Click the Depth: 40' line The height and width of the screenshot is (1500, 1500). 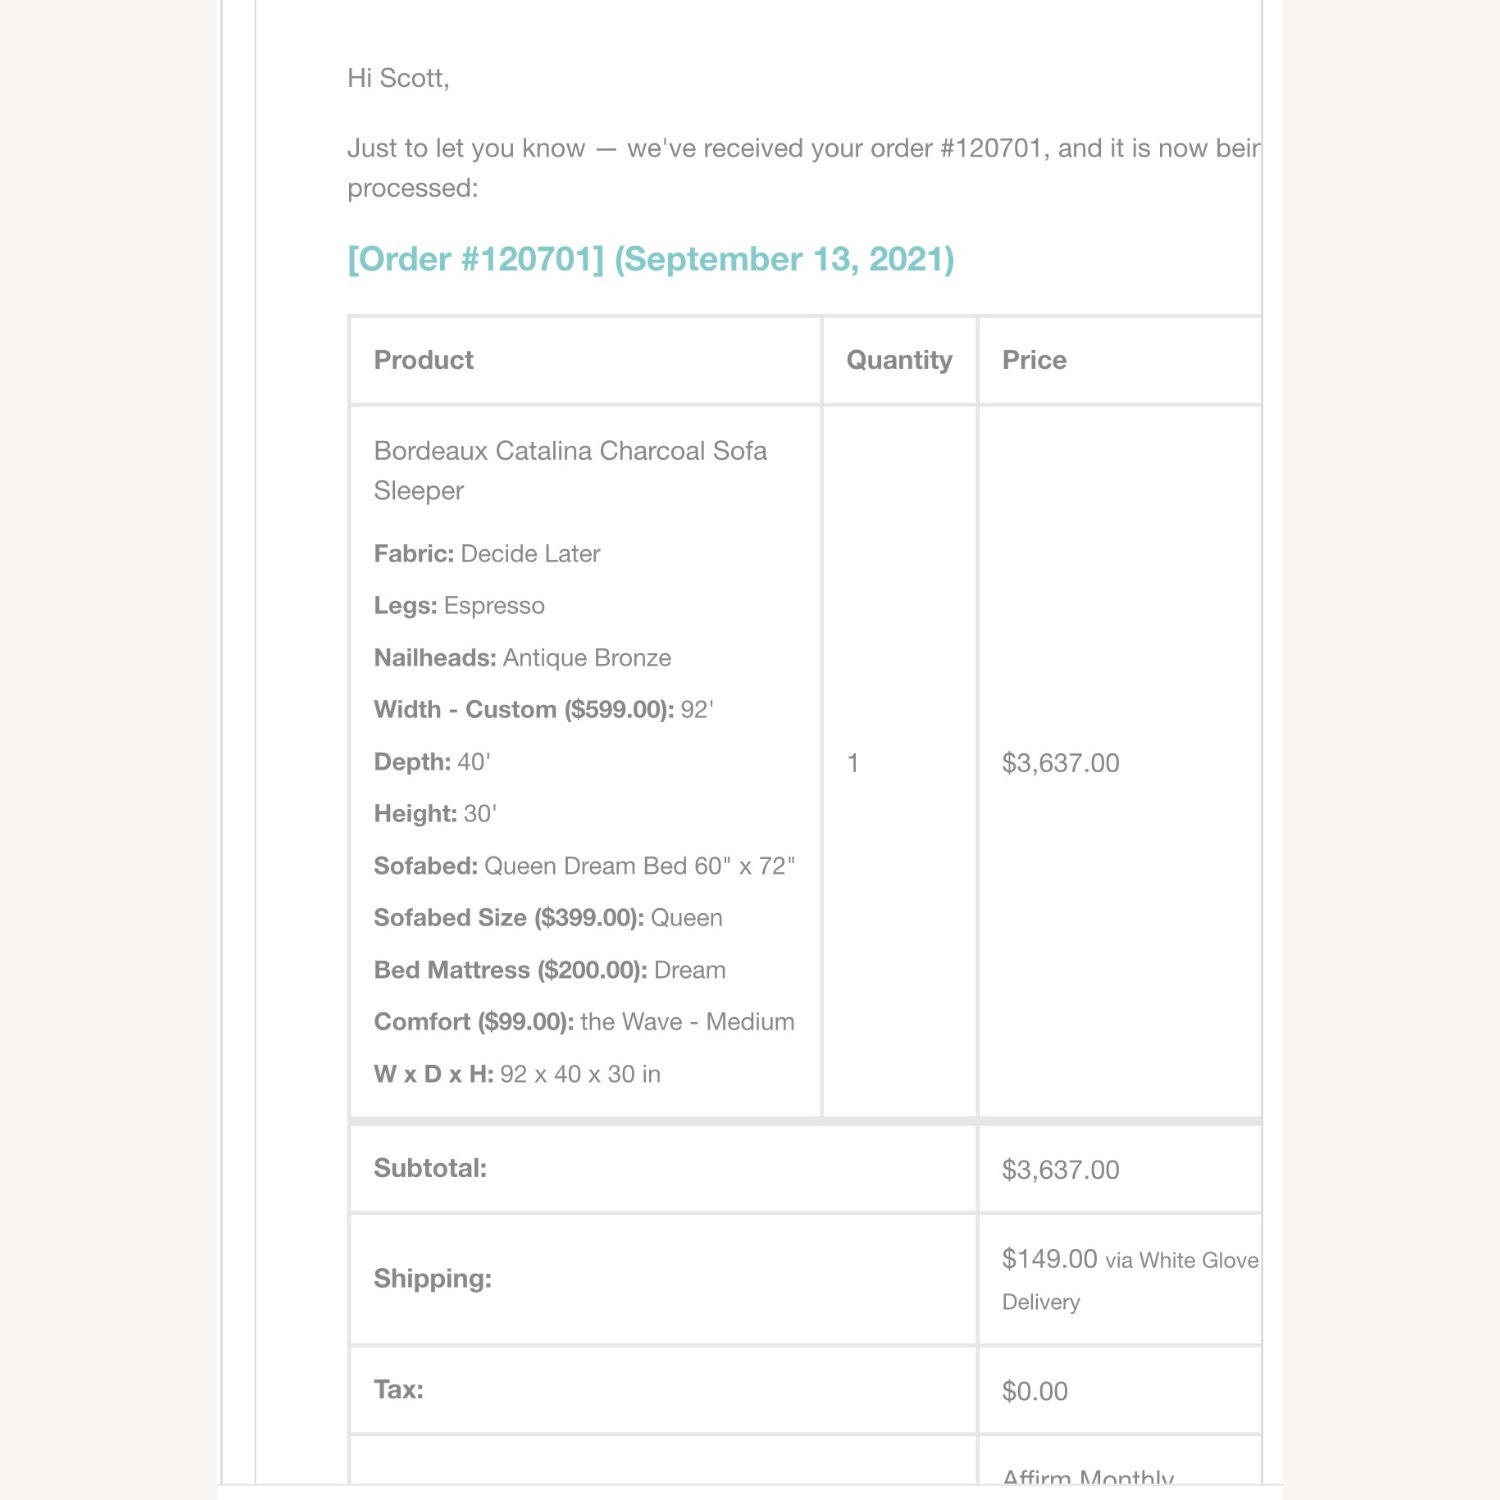coord(432,762)
